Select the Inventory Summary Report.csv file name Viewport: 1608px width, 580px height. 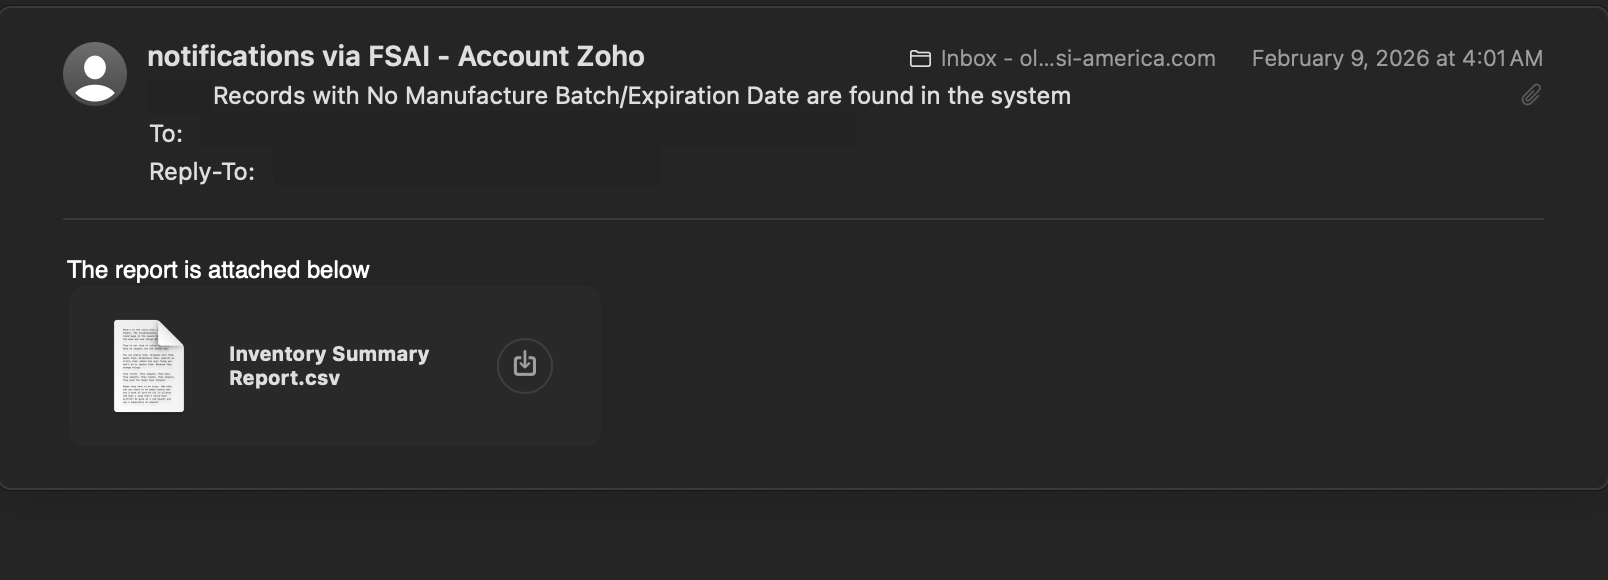(x=329, y=366)
